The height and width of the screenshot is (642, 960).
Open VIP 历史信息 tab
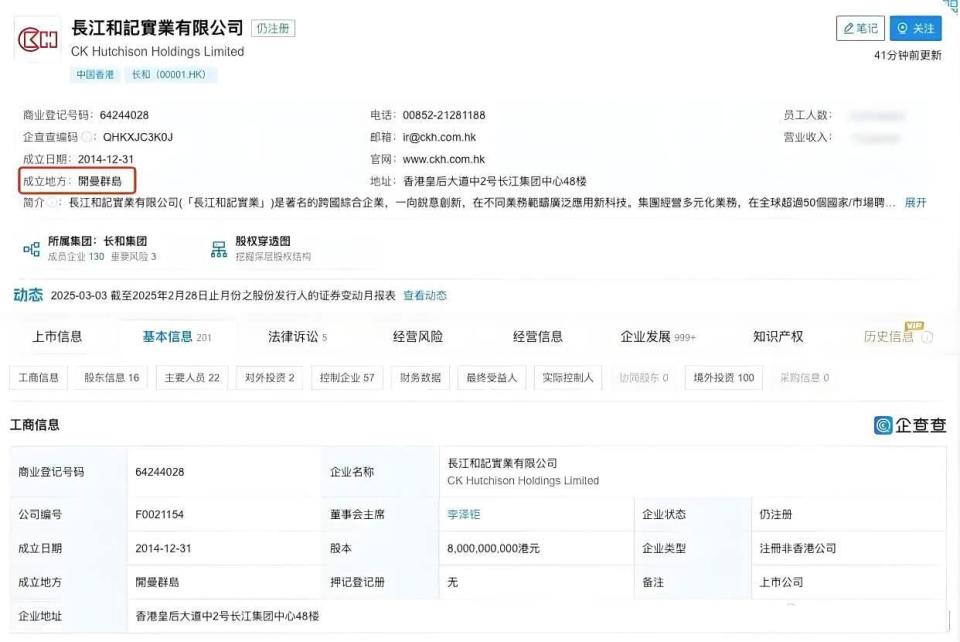[x=888, y=337]
